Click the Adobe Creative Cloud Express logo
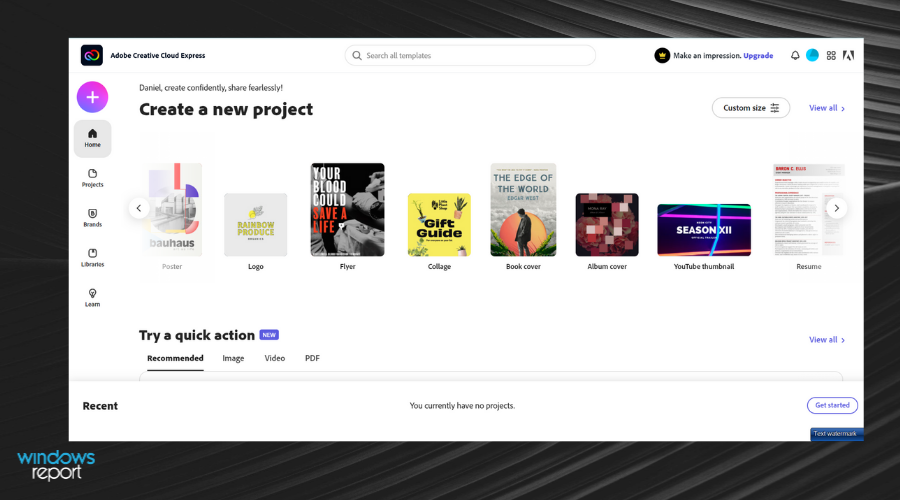This screenshot has width=900, height=500. tap(92, 56)
